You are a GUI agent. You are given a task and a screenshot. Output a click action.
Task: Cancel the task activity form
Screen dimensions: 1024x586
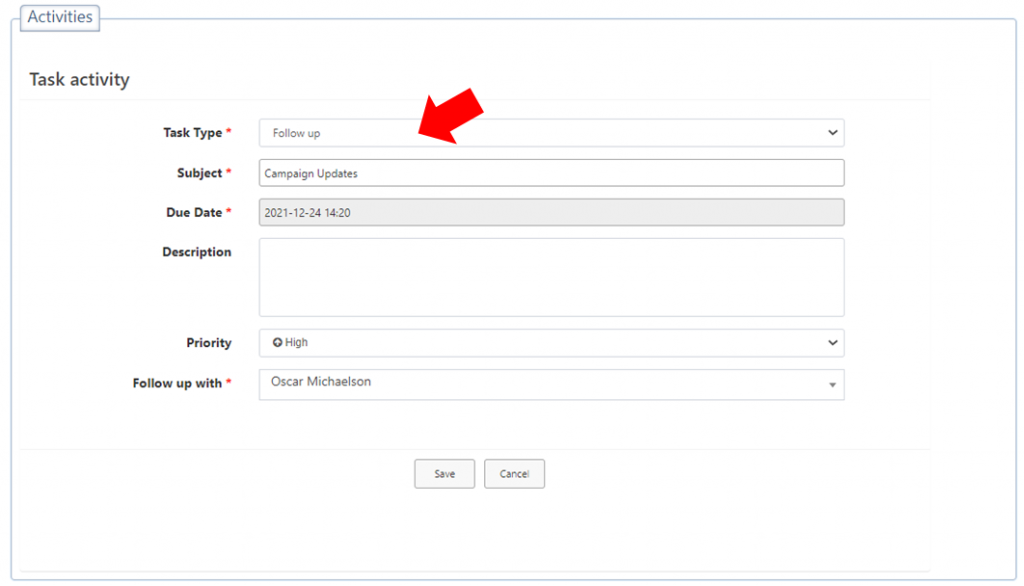(514, 474)
